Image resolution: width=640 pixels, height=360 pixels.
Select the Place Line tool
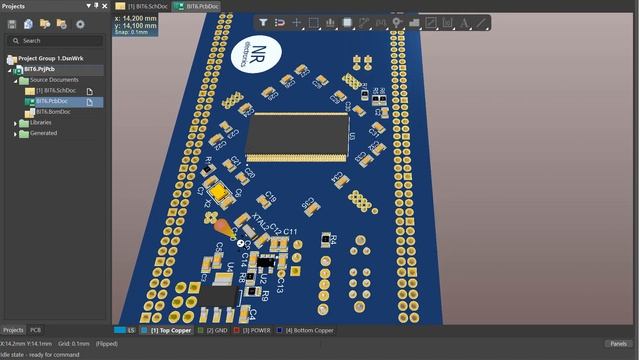[x=481, y=22]
